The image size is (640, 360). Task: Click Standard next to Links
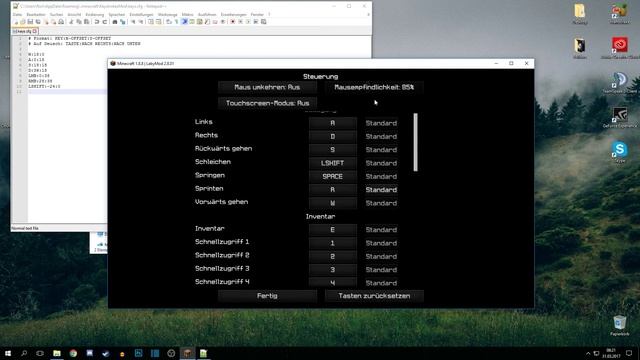tap(381, 123)
